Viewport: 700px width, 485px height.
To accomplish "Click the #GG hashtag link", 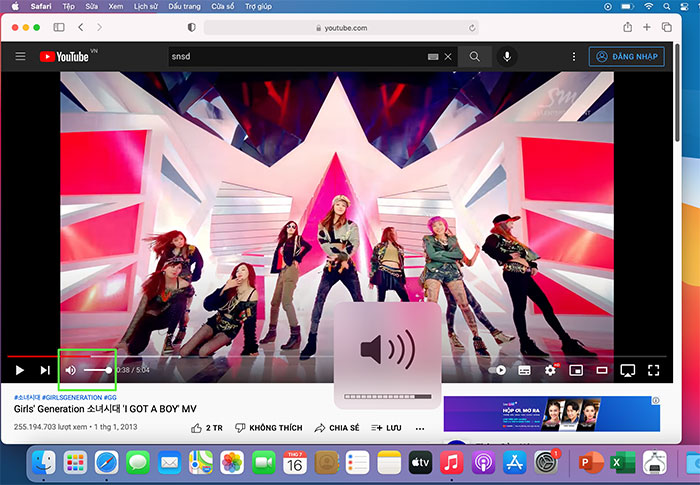I will click(x=110, y=397).
